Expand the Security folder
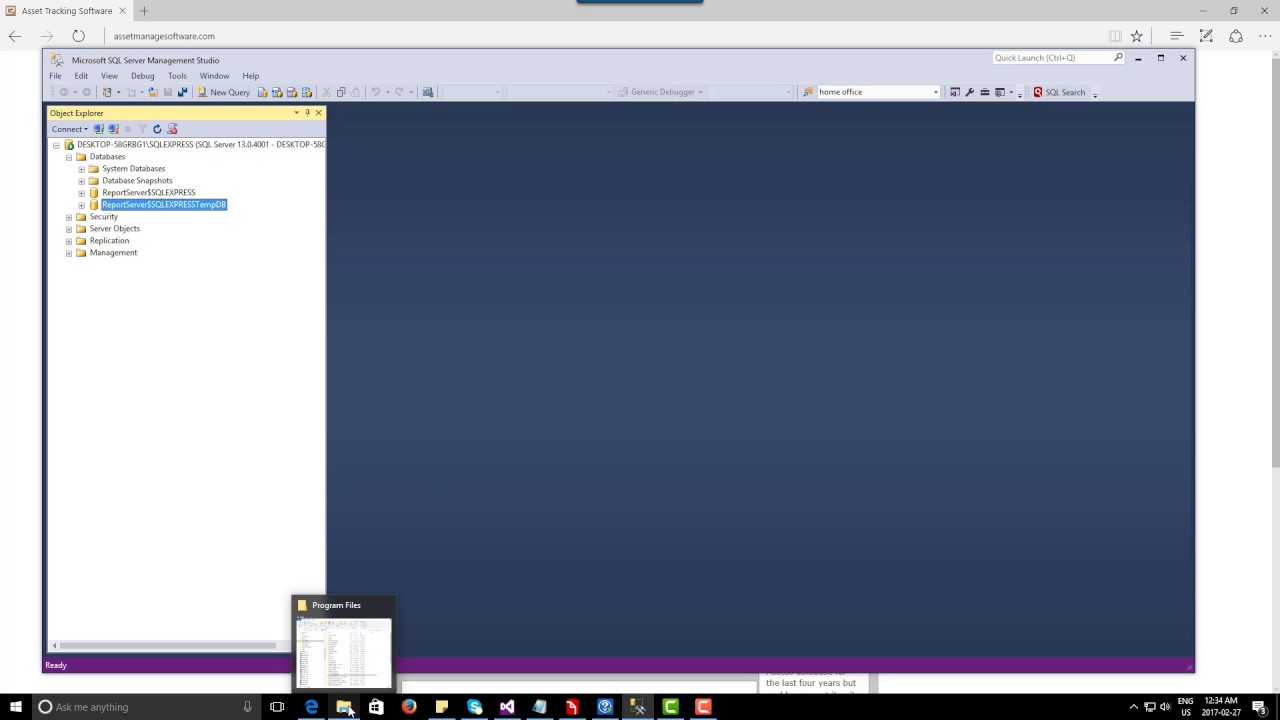This screenshot has height=720, width=1280. tap(69, 217)
